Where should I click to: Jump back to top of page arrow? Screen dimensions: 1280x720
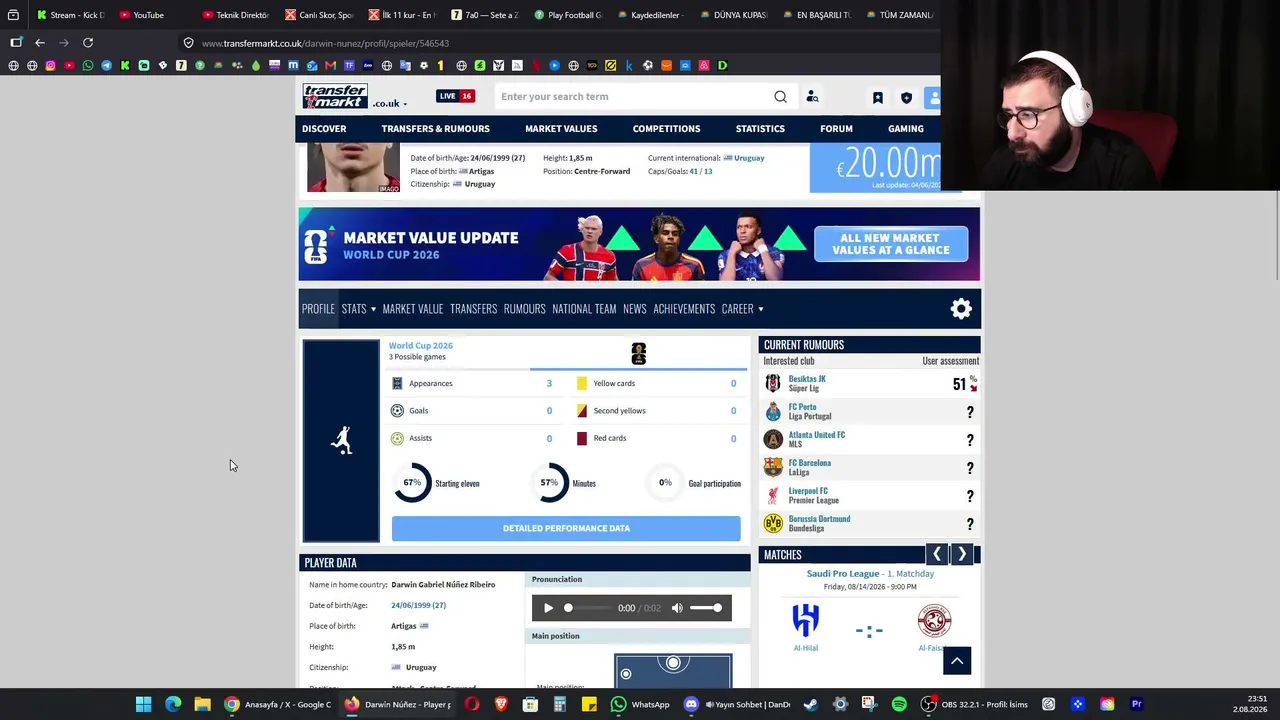957,660
